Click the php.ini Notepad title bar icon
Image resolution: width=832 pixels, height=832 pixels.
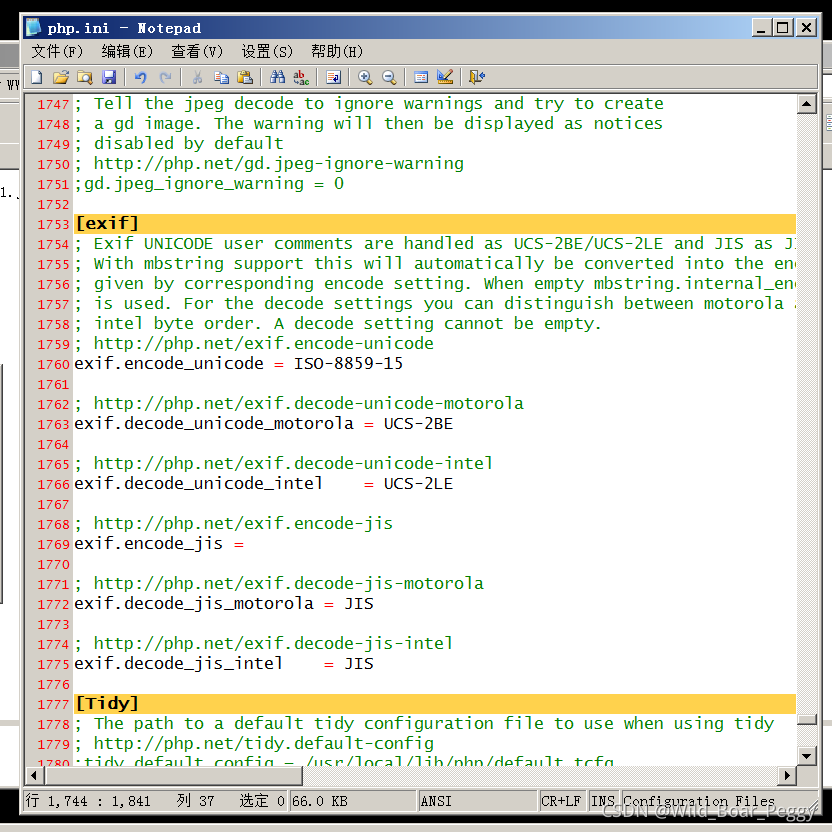33,27
